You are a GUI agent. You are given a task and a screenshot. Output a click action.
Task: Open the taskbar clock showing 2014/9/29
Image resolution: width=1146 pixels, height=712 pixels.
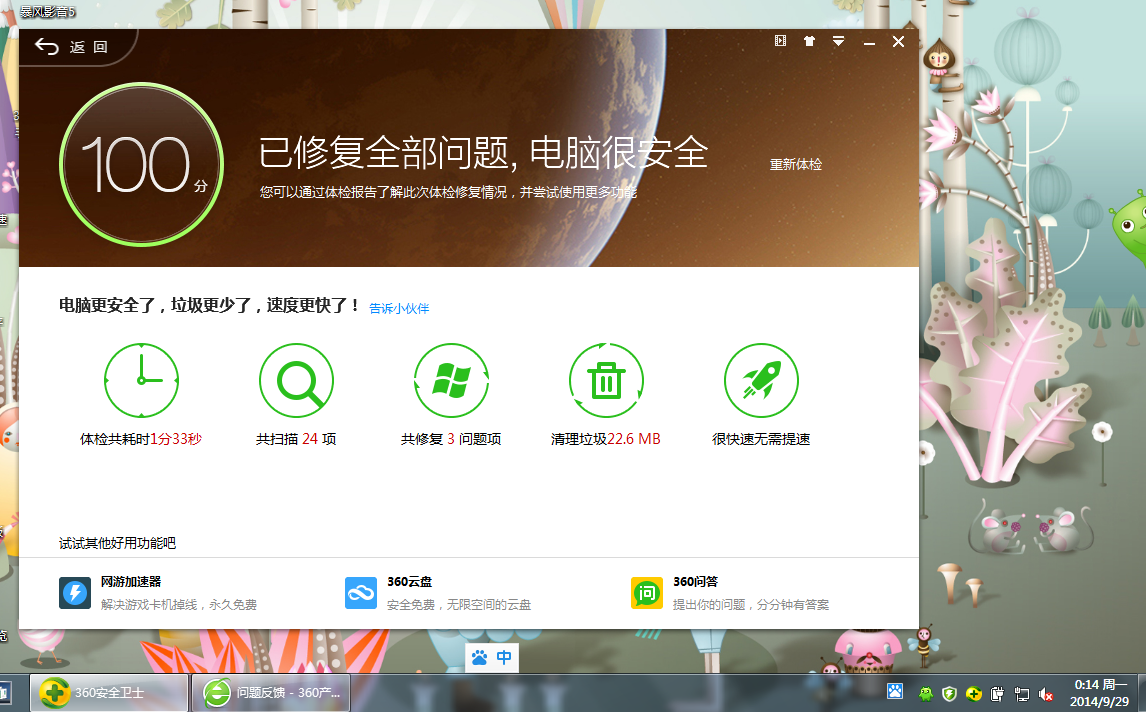point(1100,693)
